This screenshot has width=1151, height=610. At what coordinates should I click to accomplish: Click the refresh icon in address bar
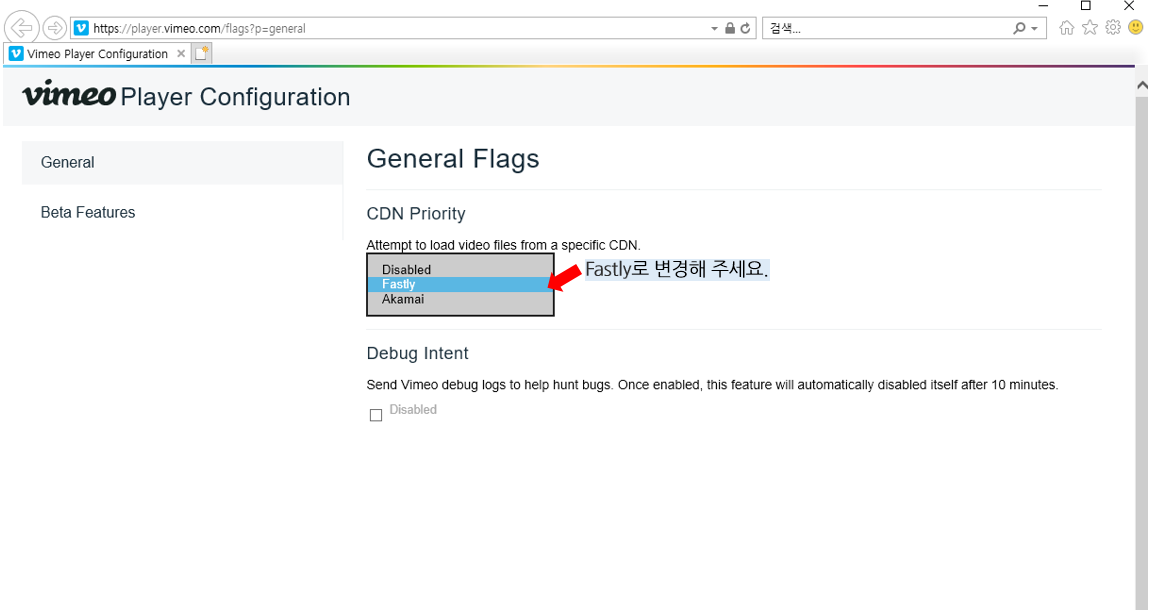tap(745, 29)
